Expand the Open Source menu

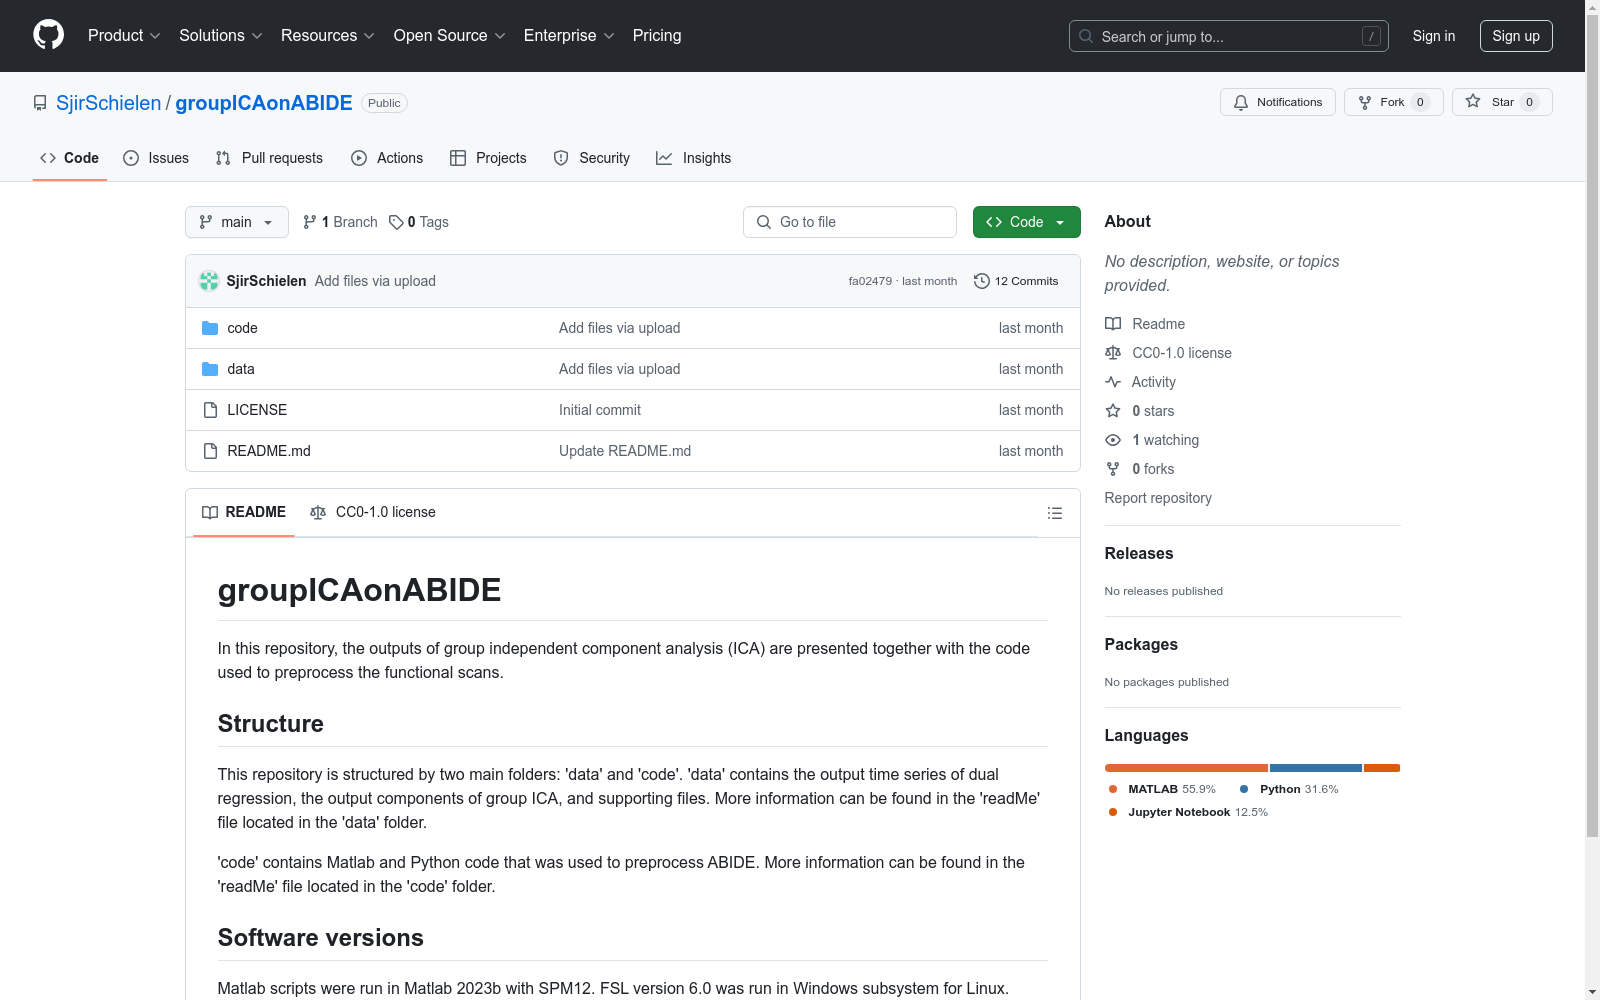pyautogui.click(x=450, y=35)
